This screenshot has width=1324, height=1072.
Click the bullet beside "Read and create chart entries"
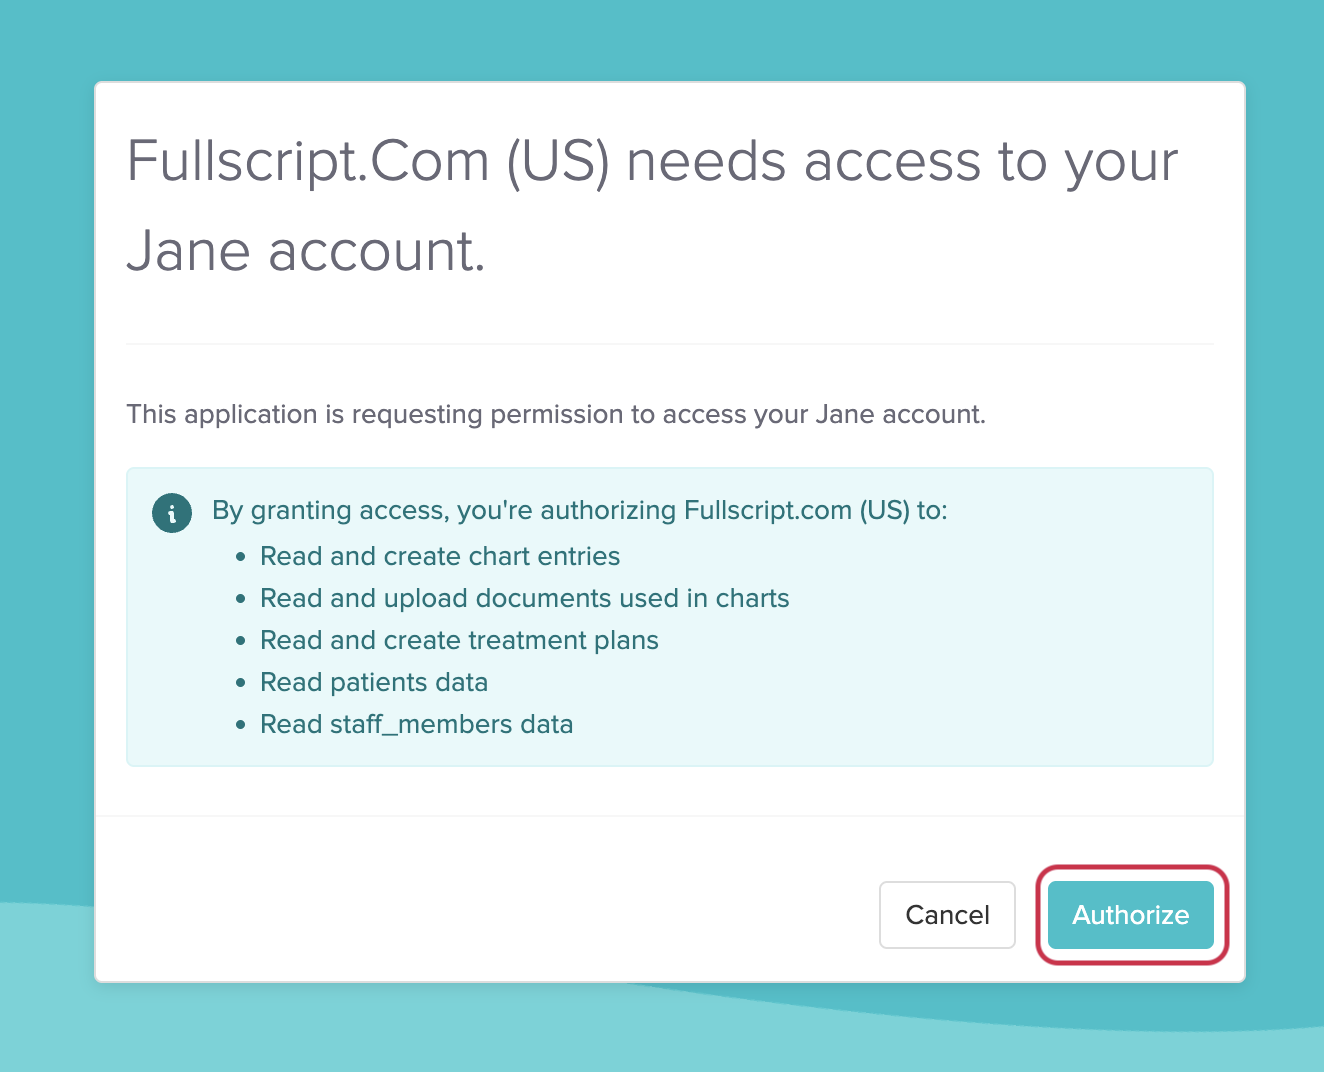click(240, 557)
